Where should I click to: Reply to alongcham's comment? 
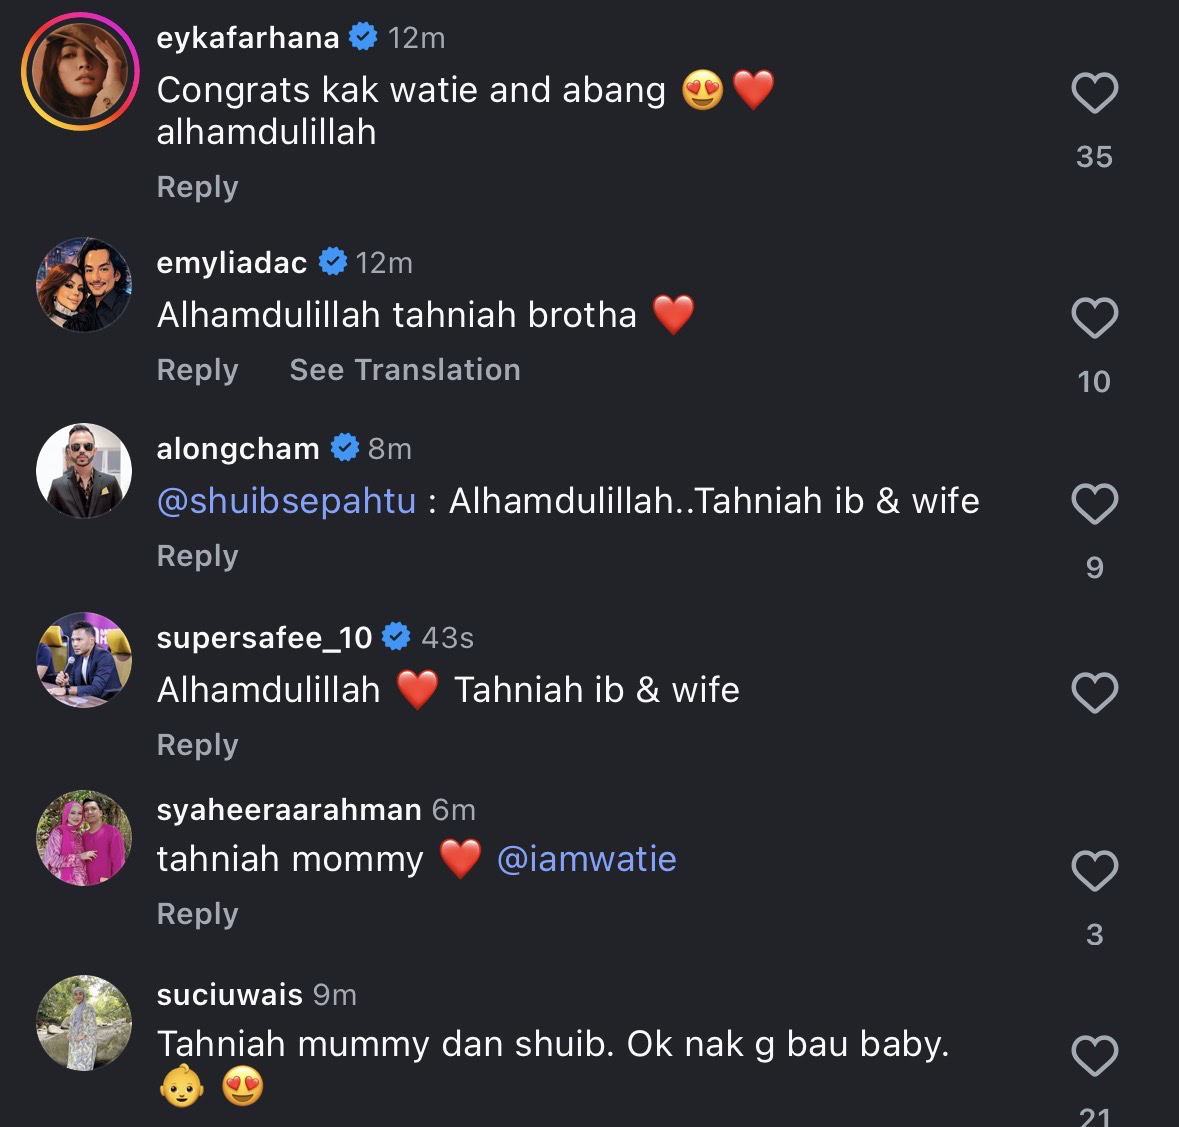(197, 556)
